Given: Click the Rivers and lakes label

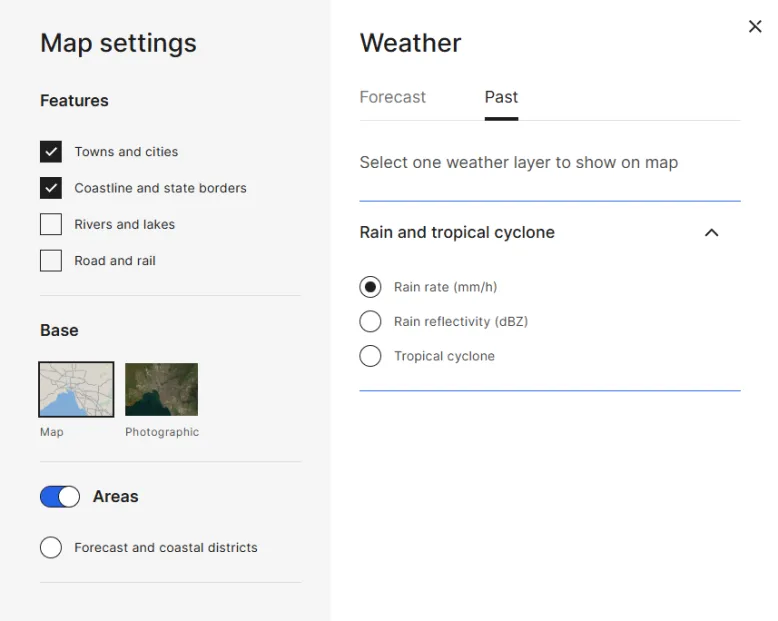Looking at the screenshot, I should 124,224.
